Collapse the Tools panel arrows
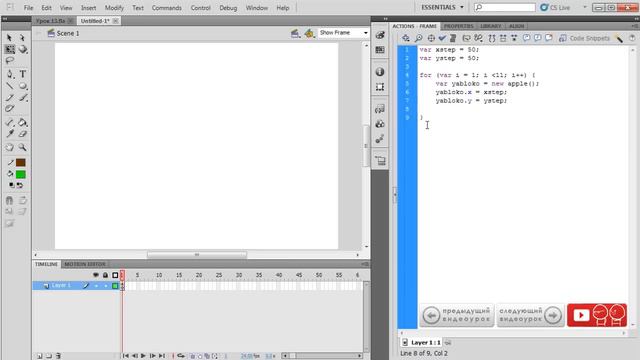 click(x=5, y=19)
